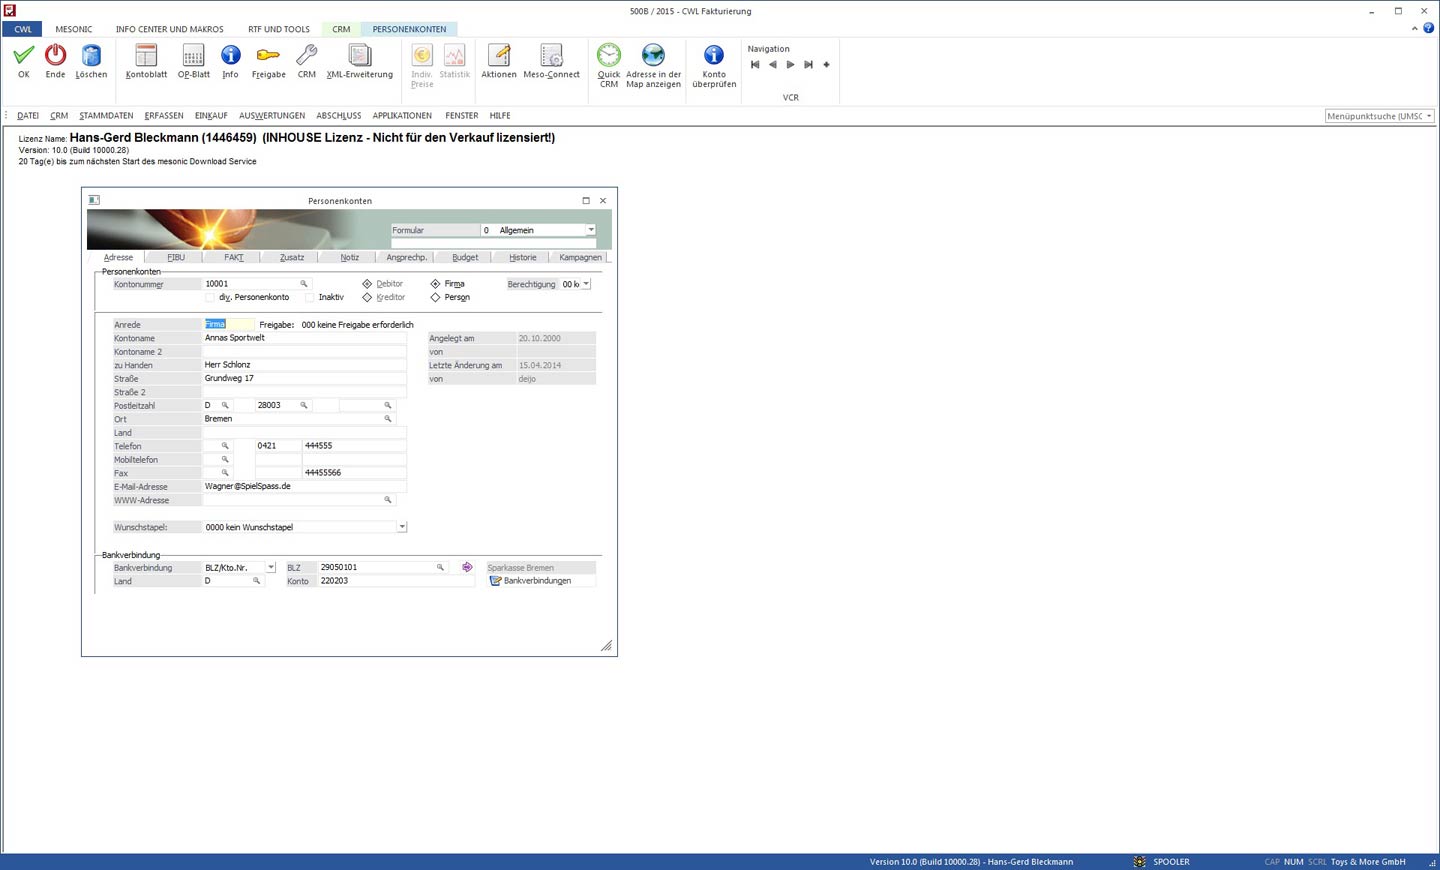Click the Statistik chart icon
This screenshot has height=870, width=1440.
tap(454, 55)
